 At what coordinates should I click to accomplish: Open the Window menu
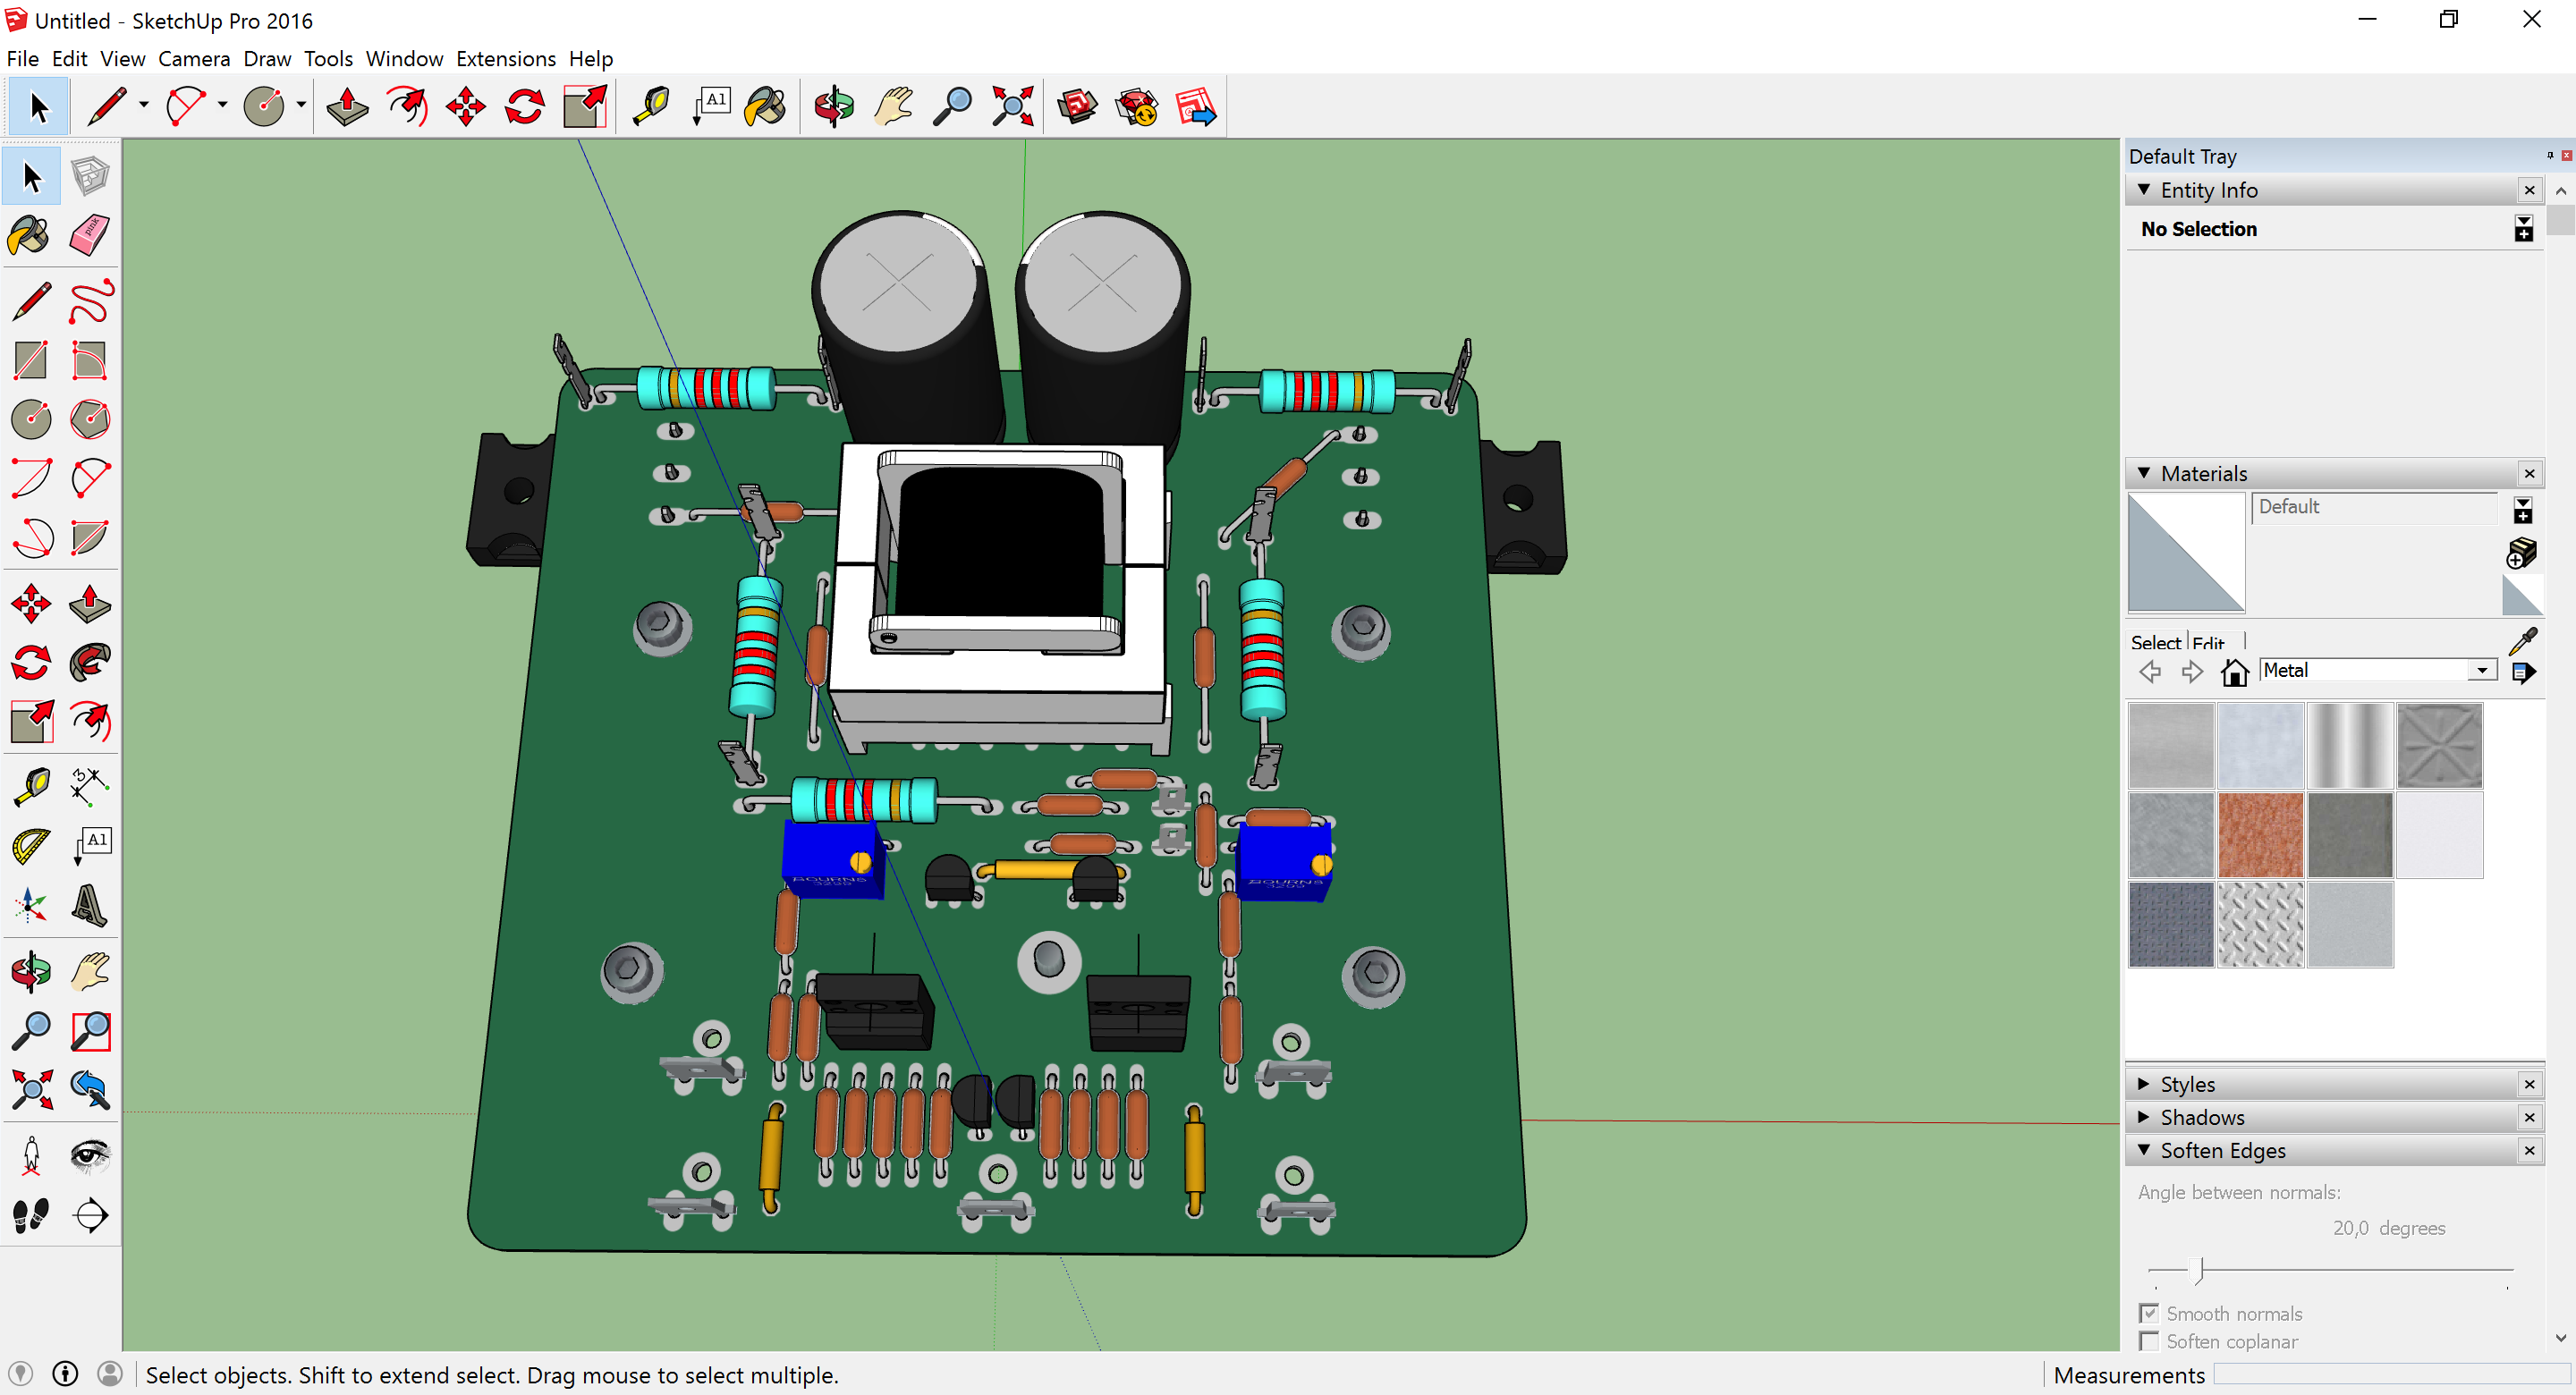pyautogui.click(x=404, y=59)
